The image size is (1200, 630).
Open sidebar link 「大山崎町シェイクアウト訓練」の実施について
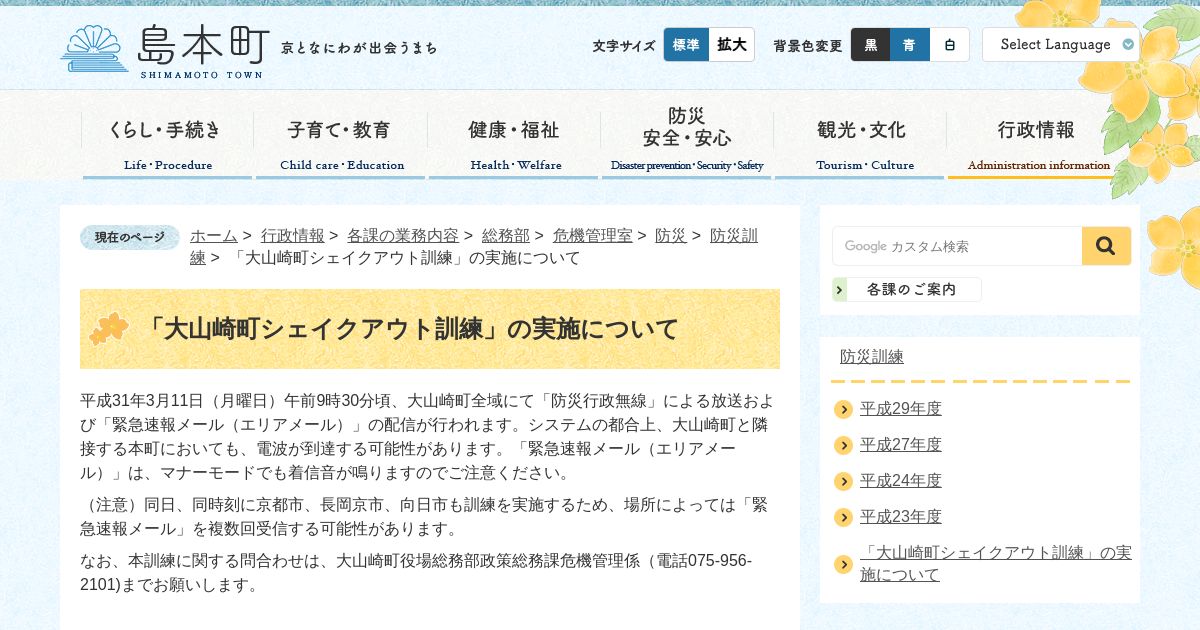click(x=996, y=564)
